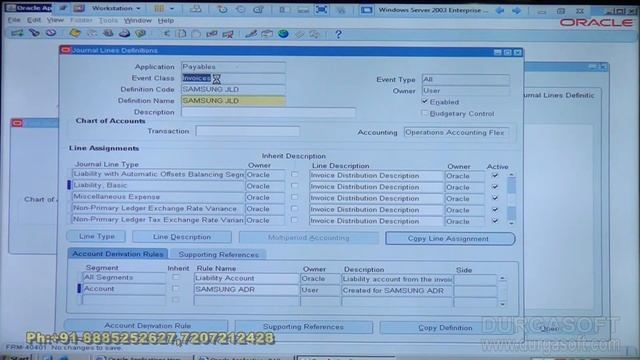Click the Definition Name field SAMSUNG JLD
Viewport: 640px width, 360px height.
233,100
